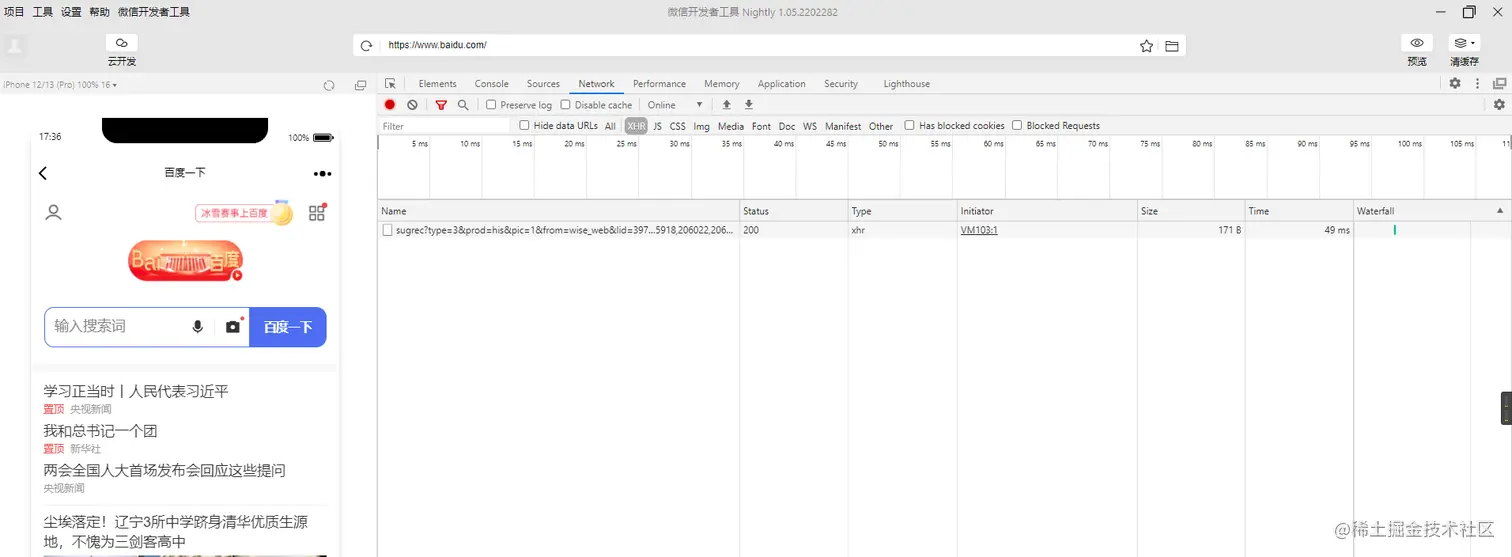Sort by the Size column header
Viewport: 1512px width, 557px height.
click(1191, 211)
